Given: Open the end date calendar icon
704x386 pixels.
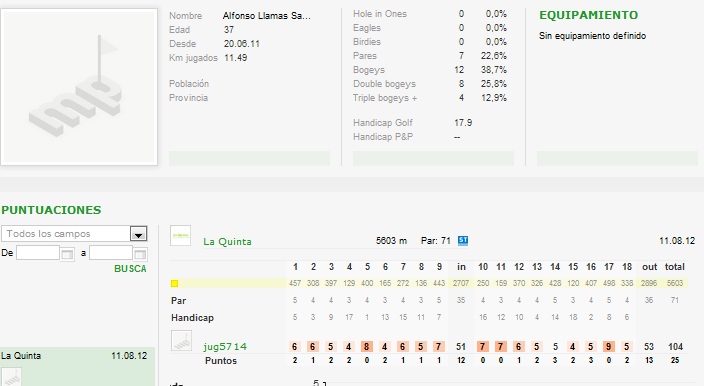Looking at the screenshot, I should (x=140, y=254).
